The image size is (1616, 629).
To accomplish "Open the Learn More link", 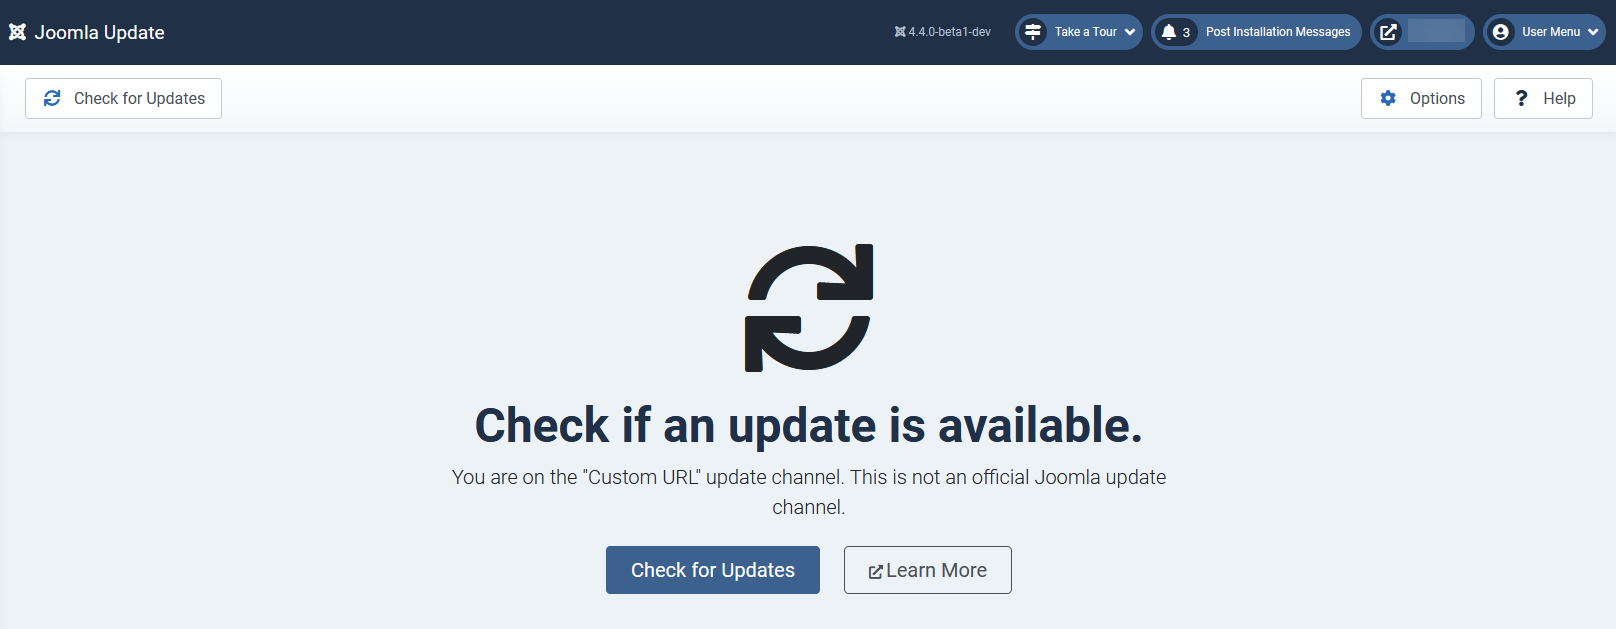I will click(928, 570).
